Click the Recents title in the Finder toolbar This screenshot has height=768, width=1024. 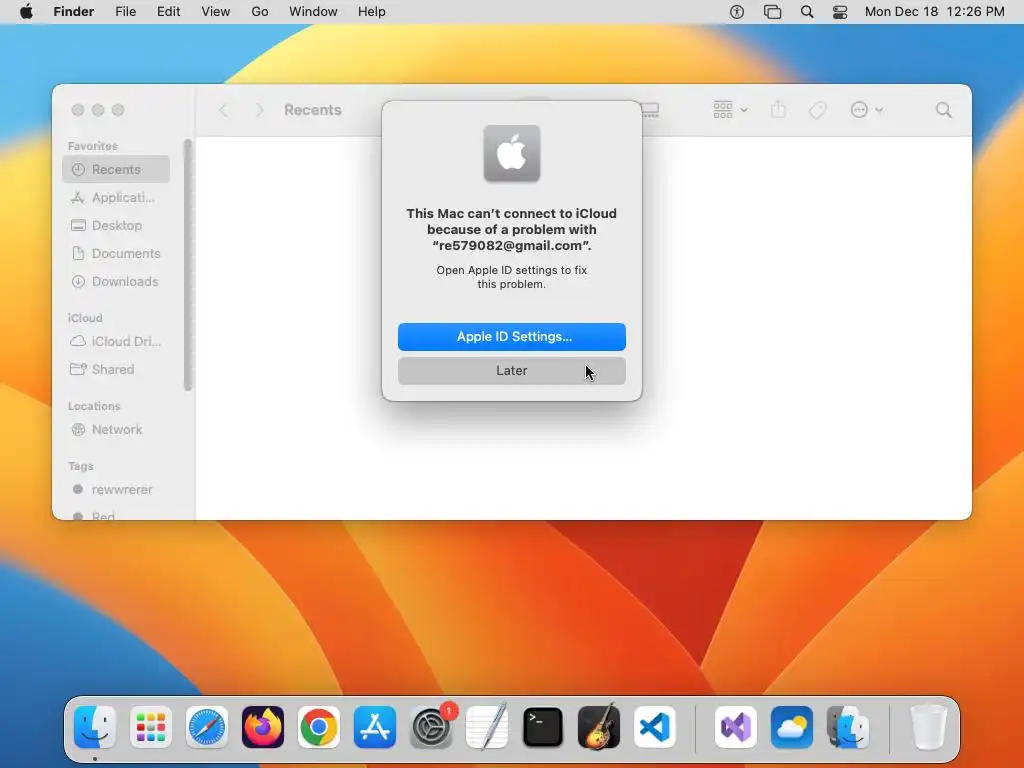[x=313, y=110]
